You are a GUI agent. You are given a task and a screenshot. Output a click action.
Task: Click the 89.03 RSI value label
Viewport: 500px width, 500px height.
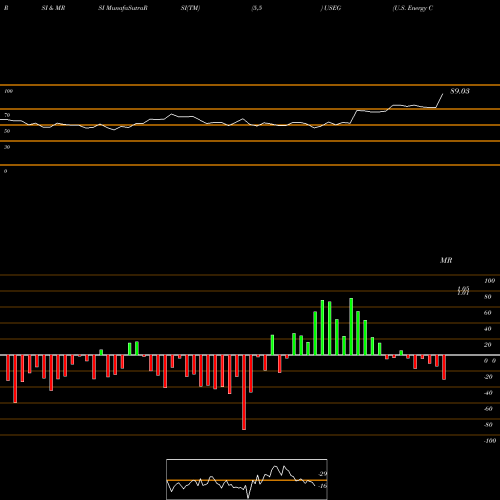coord(460,91)
